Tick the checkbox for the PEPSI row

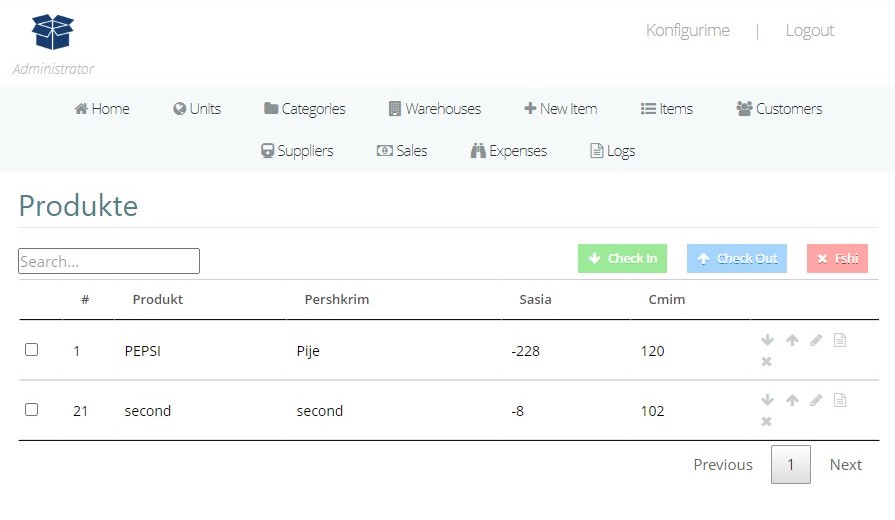[x=32, y=350]
